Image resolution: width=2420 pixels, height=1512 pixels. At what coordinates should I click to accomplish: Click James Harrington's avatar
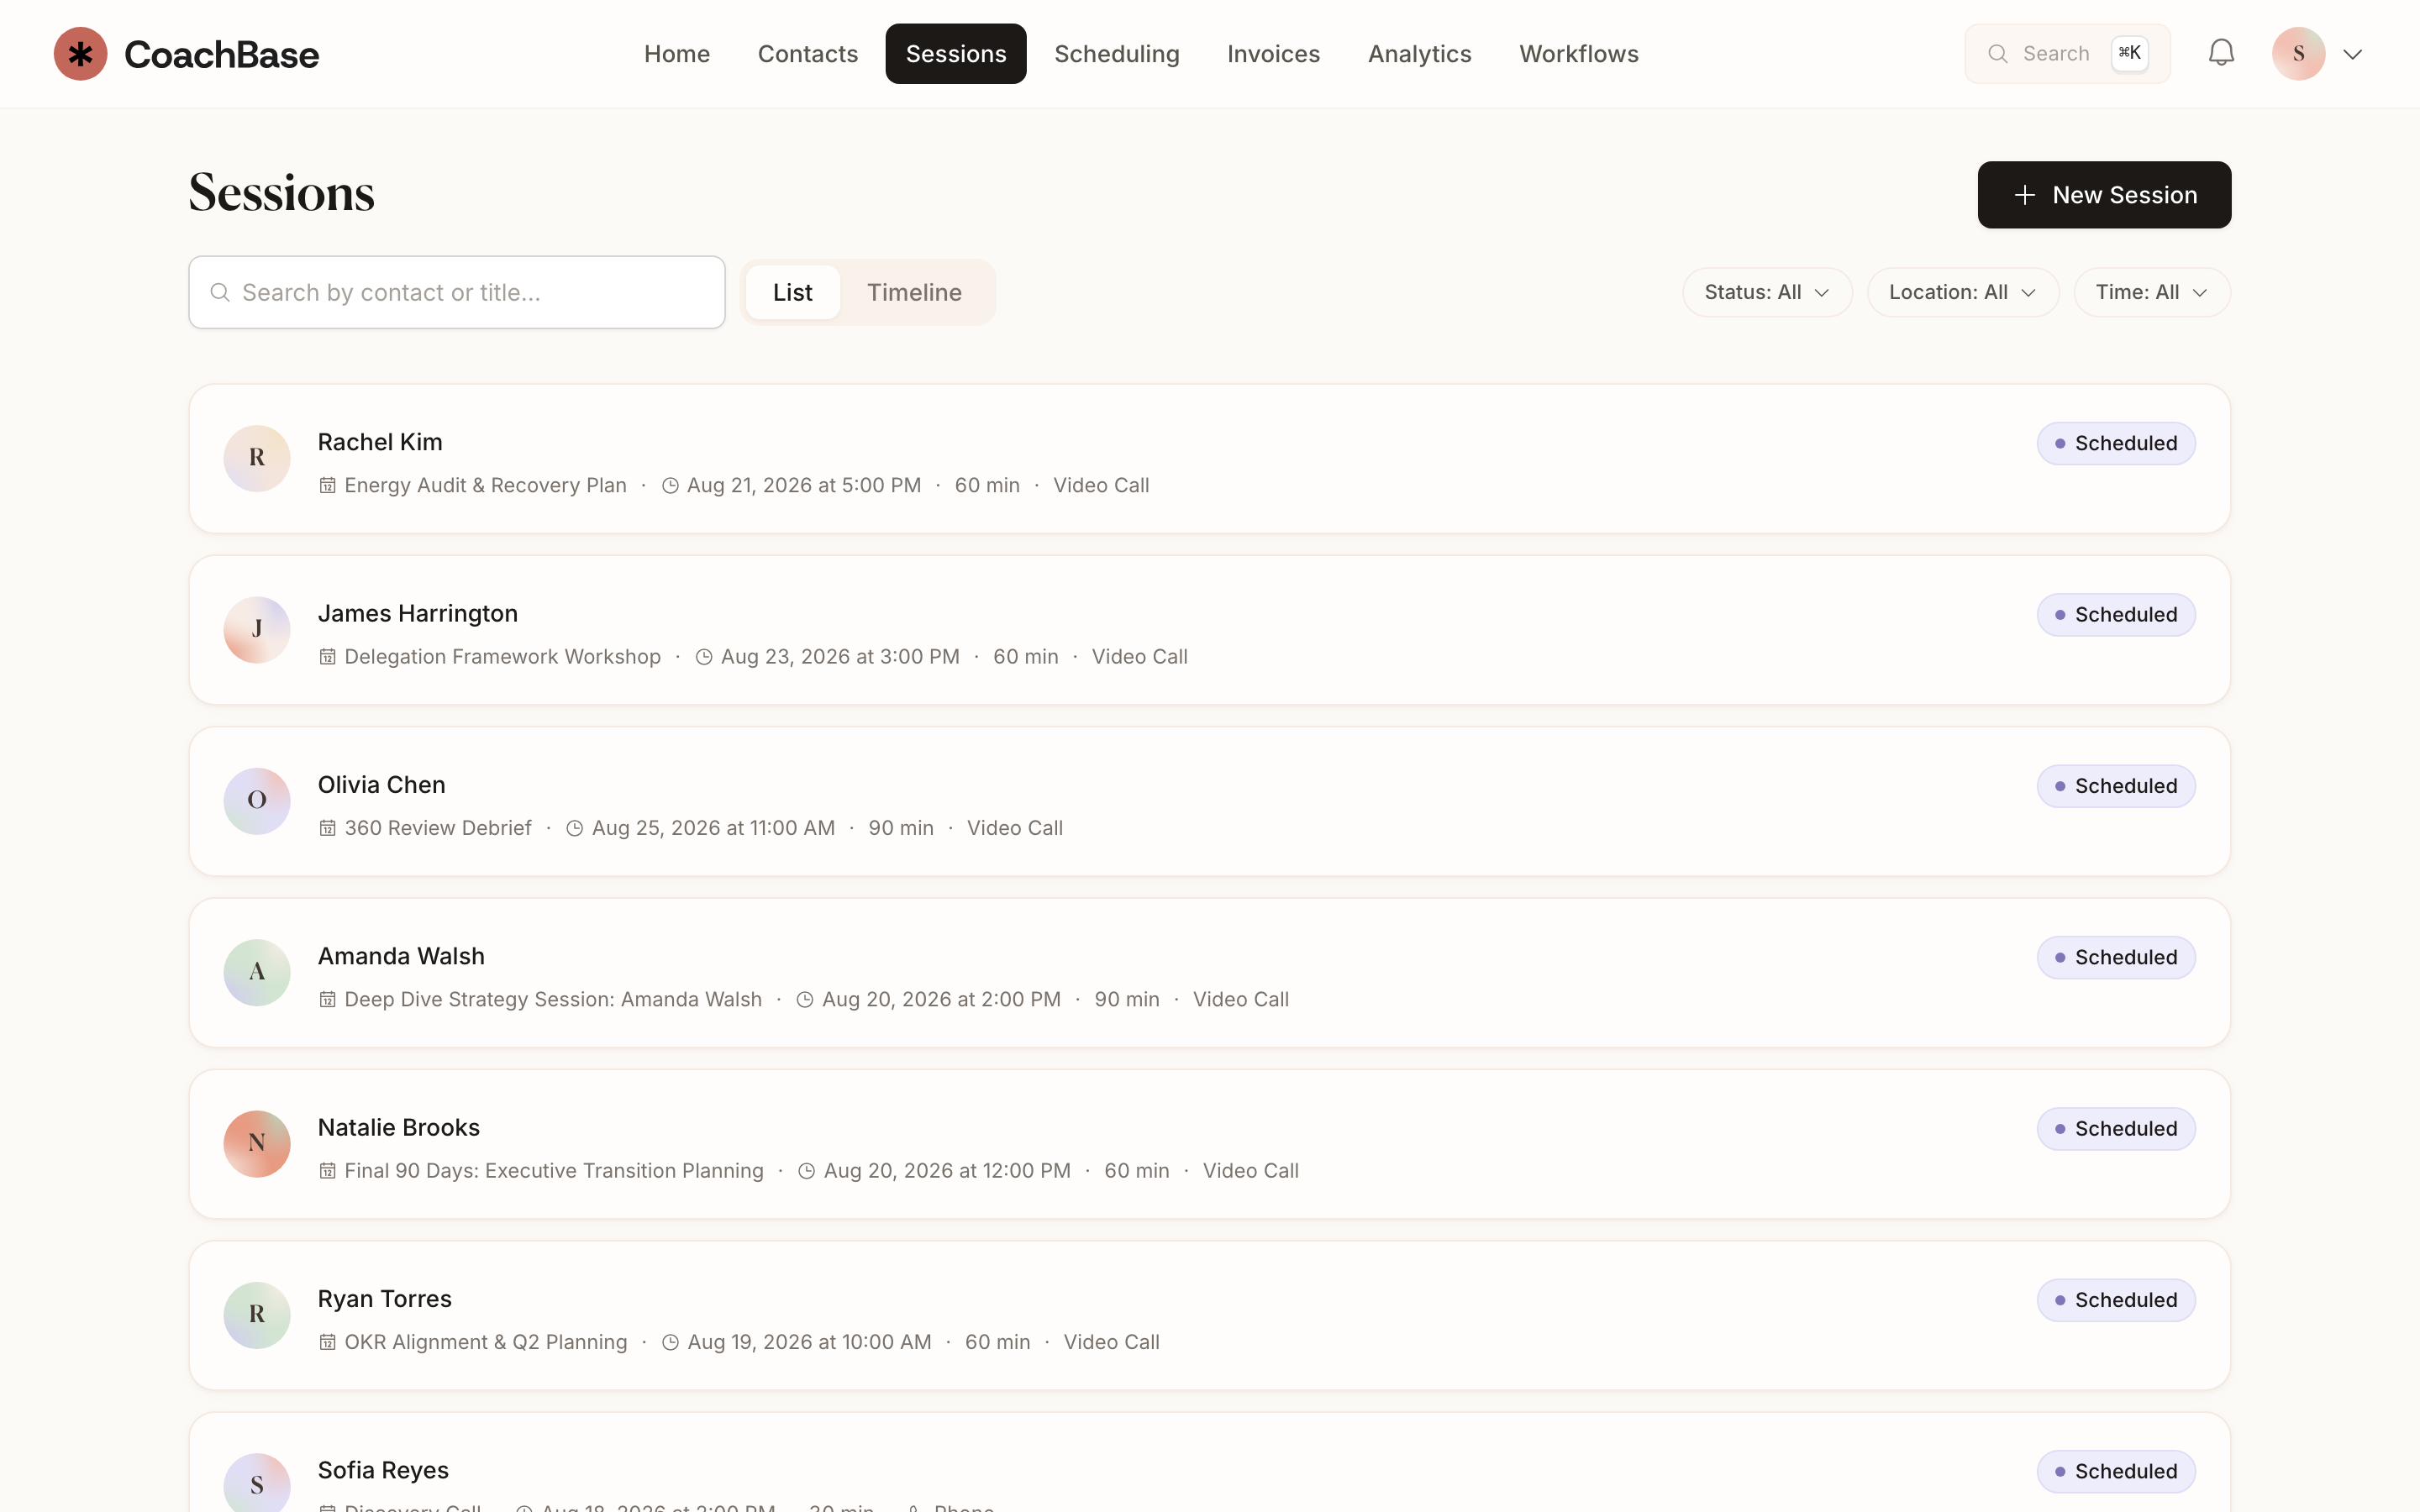pos(257,630)
